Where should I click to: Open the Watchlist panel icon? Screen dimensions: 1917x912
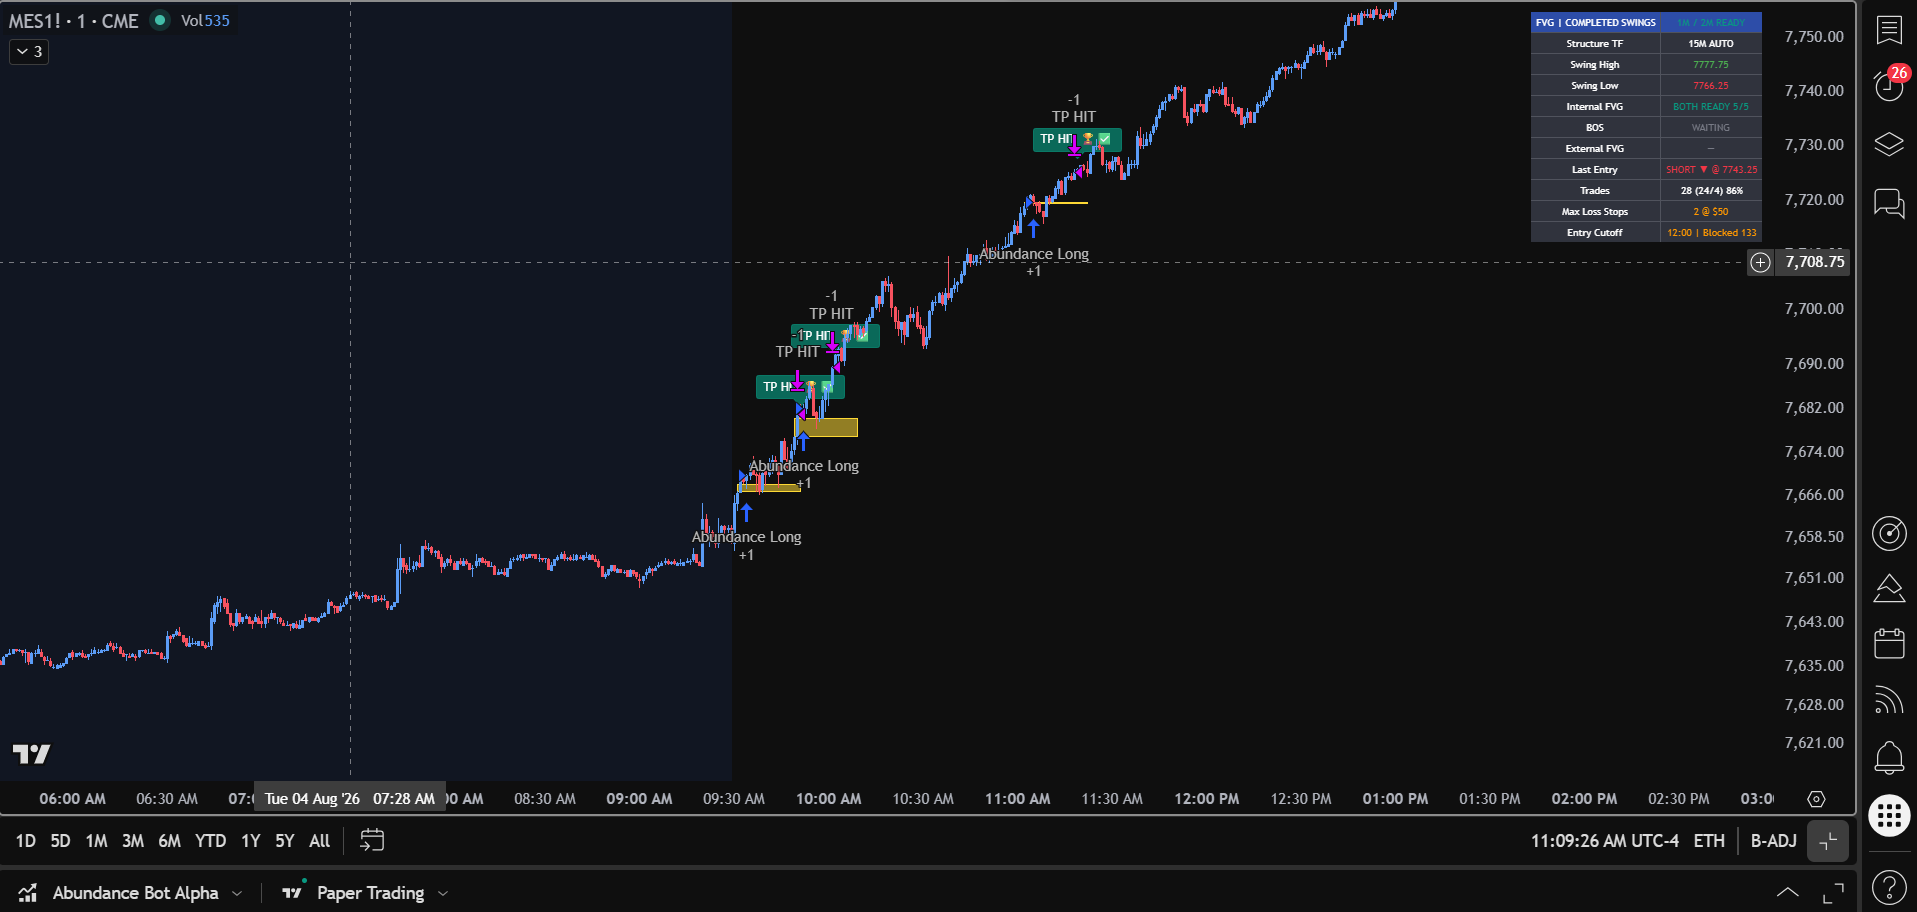pyautogui.click(x=1889, y=30)
